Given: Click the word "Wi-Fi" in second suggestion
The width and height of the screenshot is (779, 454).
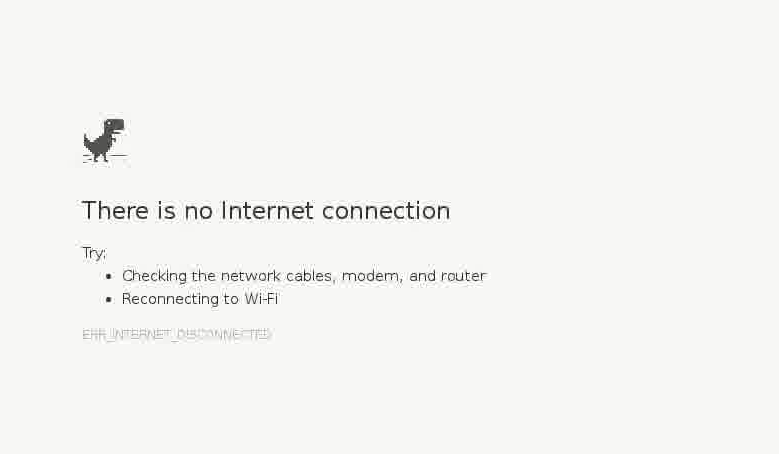Looking at the screenshot, I should [x=261, y=299].
